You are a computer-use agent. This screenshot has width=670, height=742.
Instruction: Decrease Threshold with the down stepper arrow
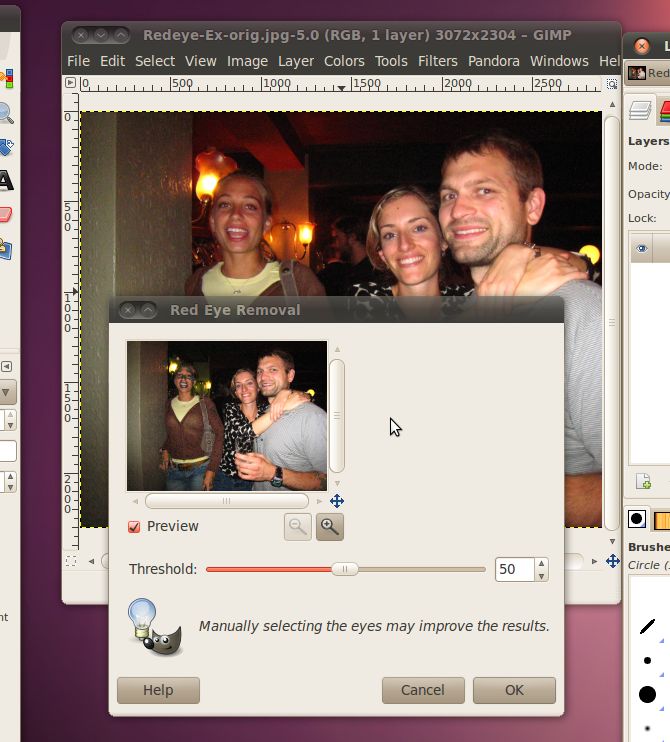(541, 575)
